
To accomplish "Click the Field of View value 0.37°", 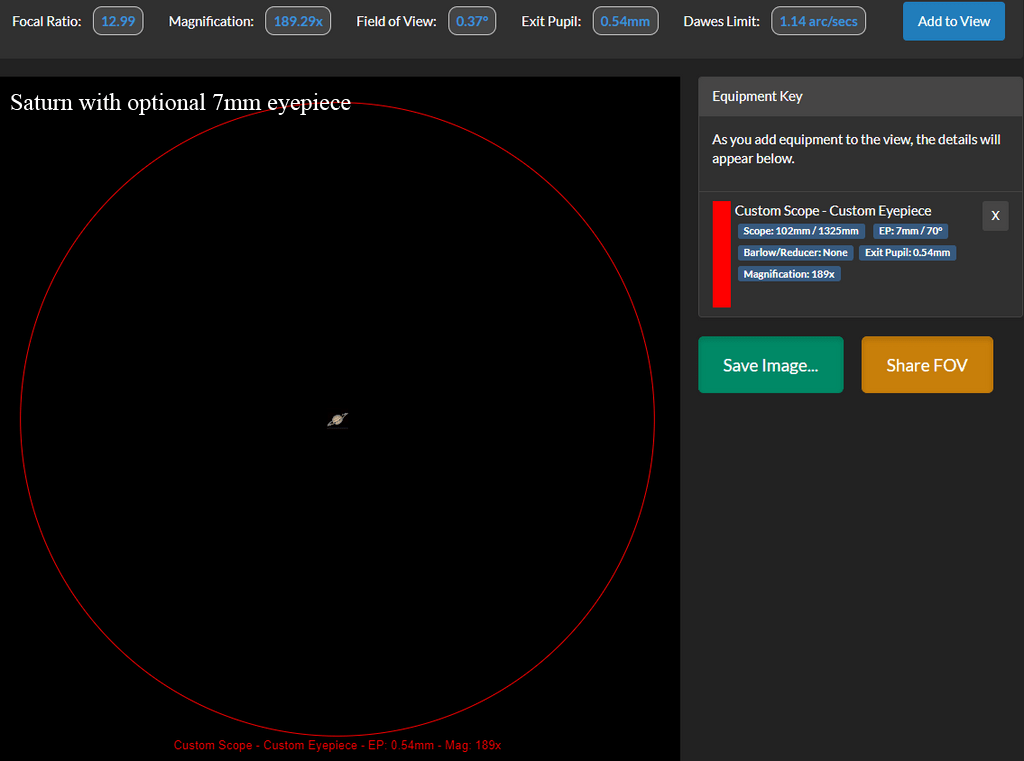I will pos(472,21).
